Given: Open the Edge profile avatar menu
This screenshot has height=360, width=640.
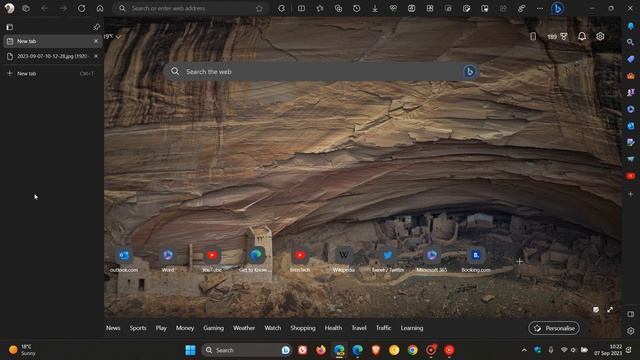Looking at the screenshot, I should [x=9, y=8].
